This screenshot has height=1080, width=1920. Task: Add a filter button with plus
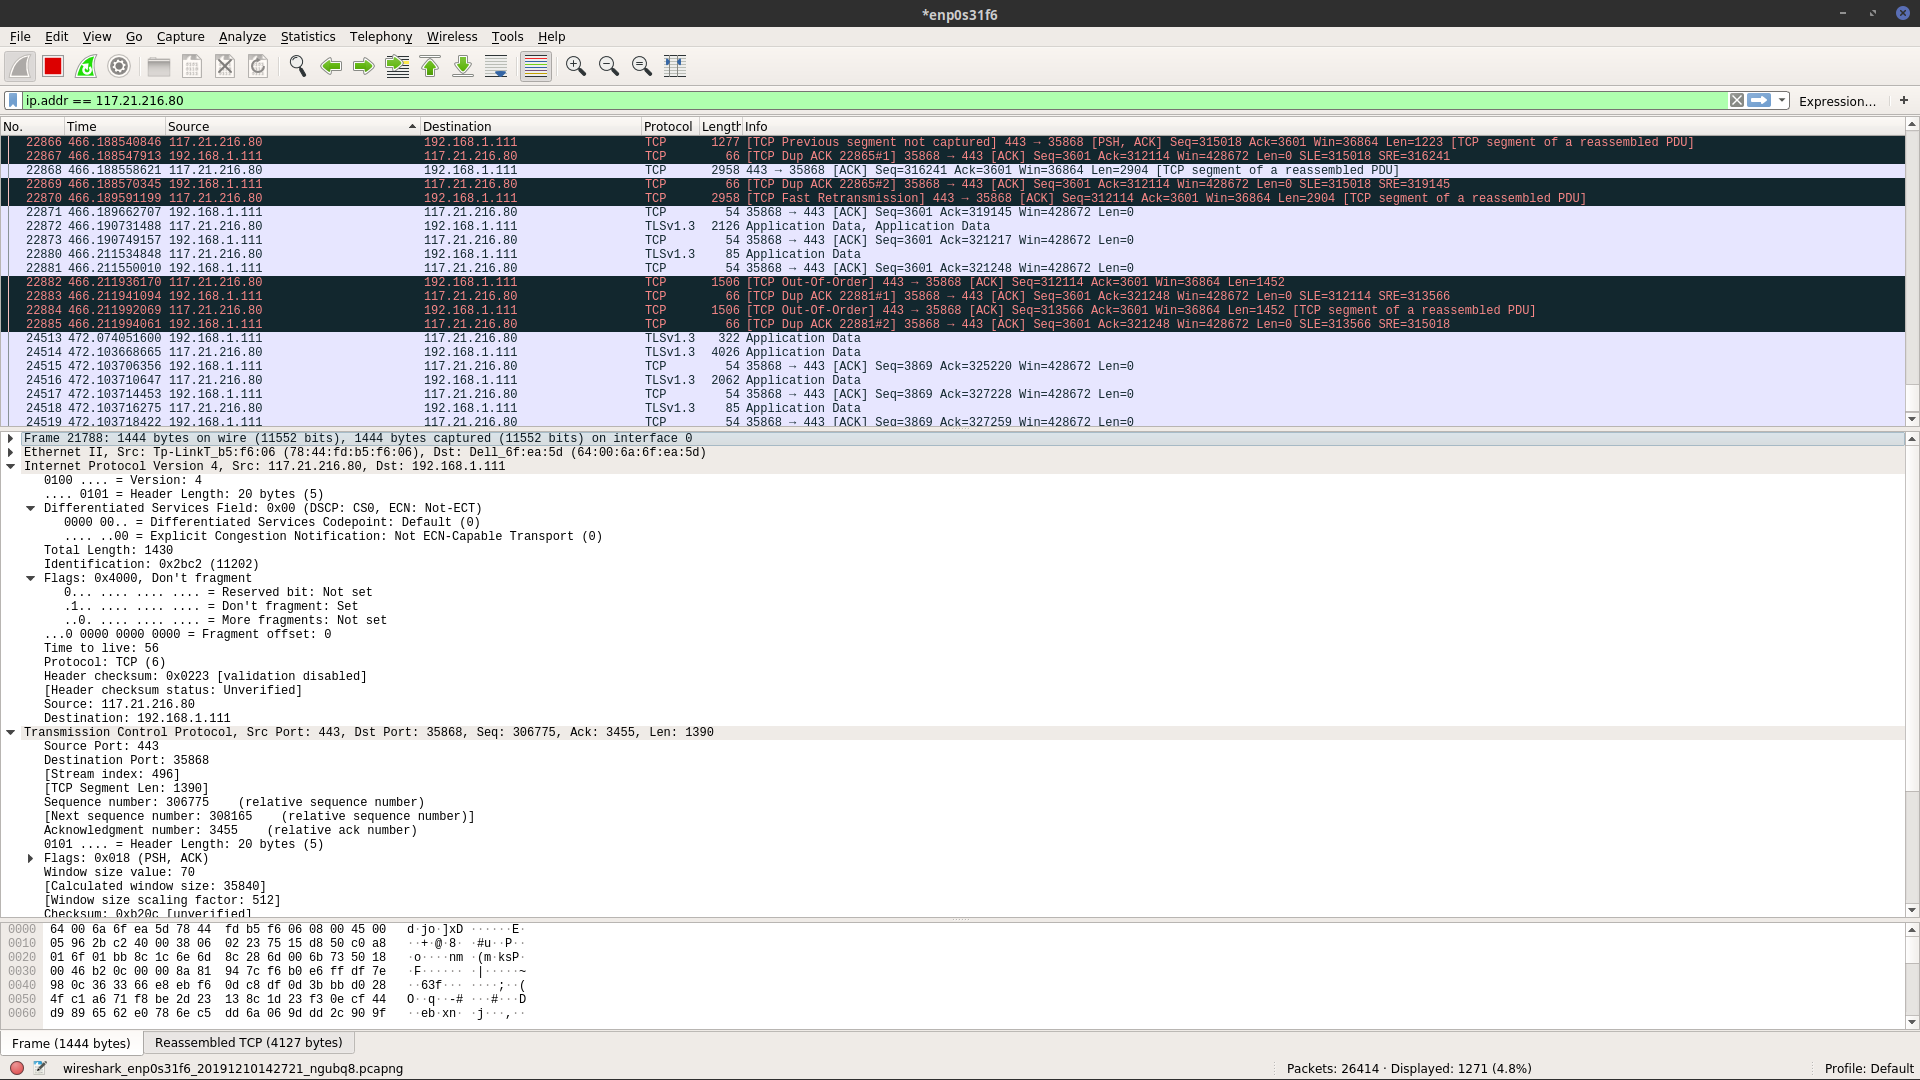1904,100
